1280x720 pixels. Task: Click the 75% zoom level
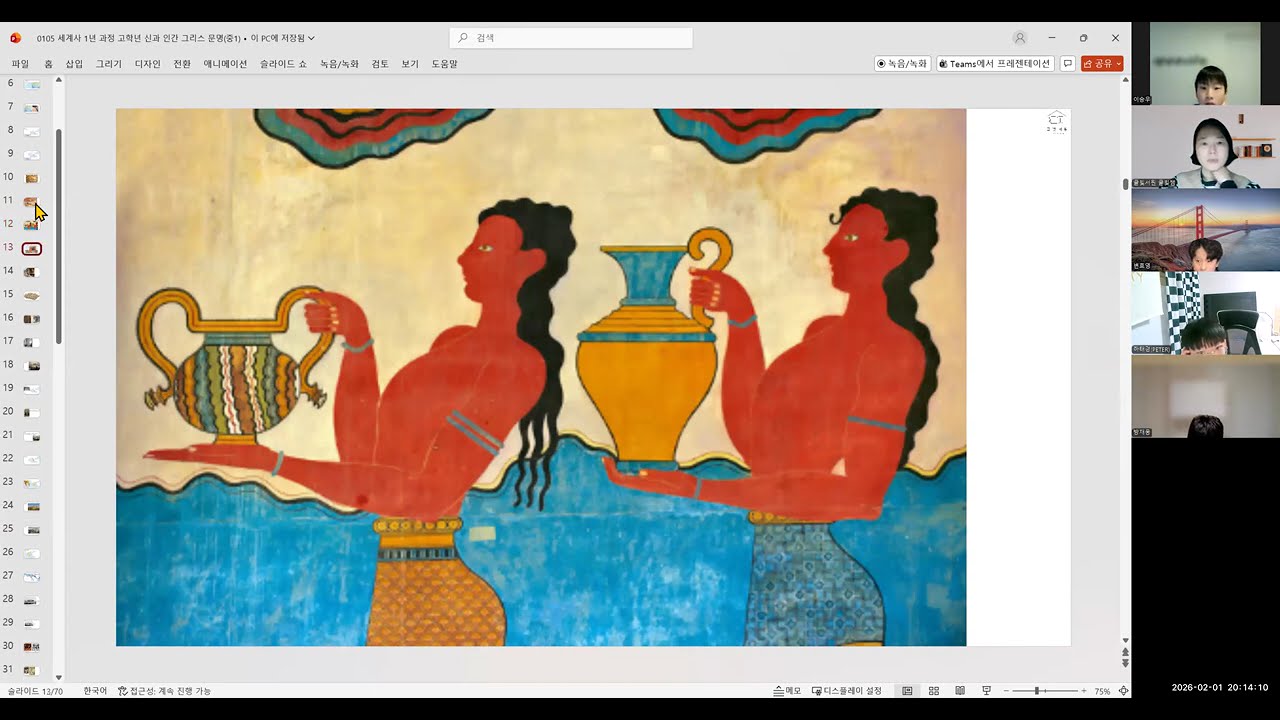tap(1102, 691)
